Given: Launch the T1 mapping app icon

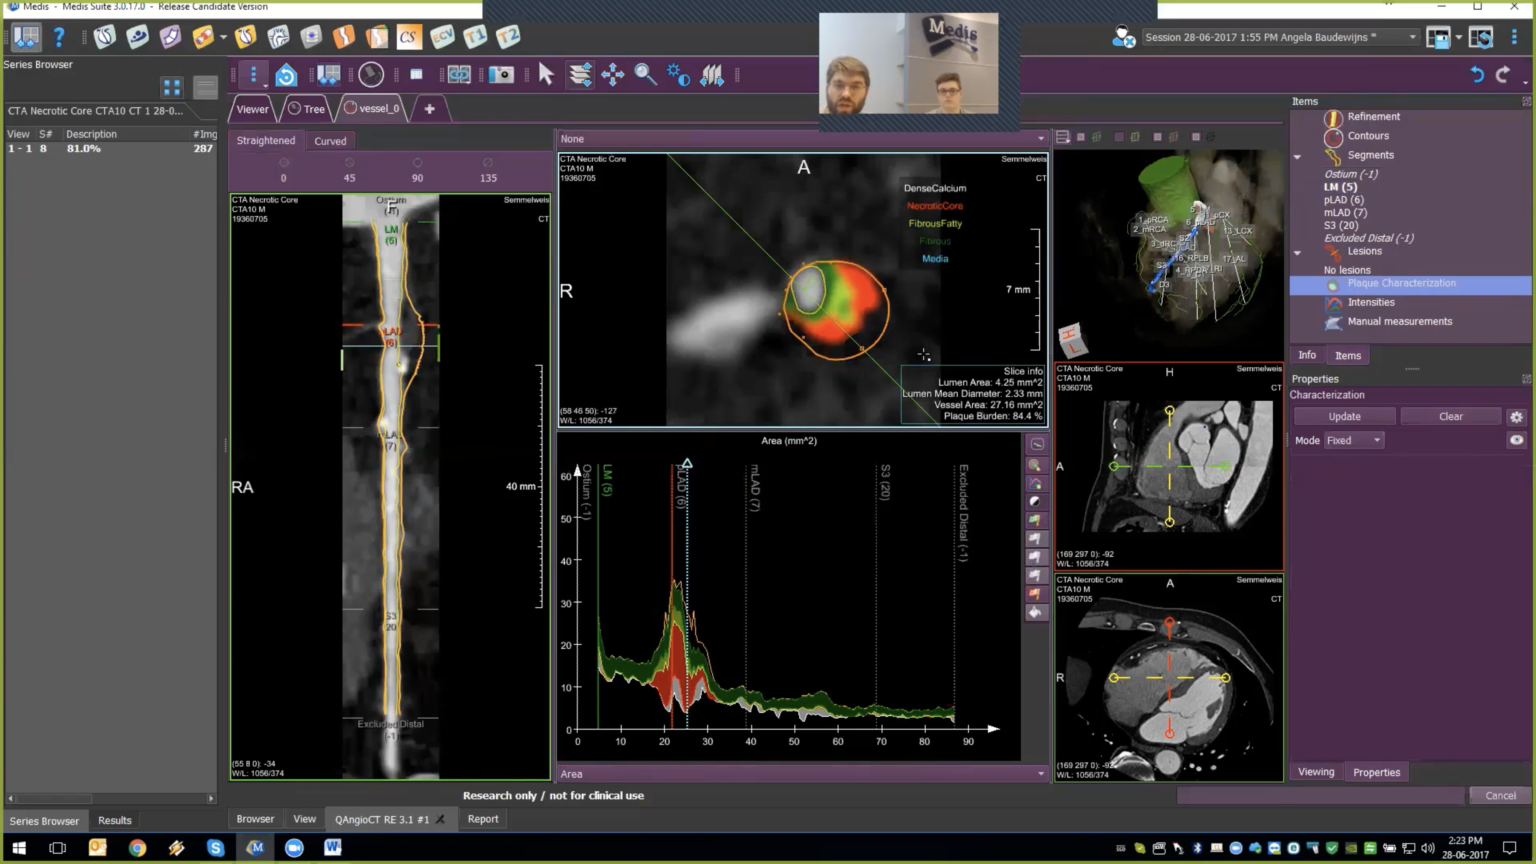Looking at the screenshot, I should point(475,37).
